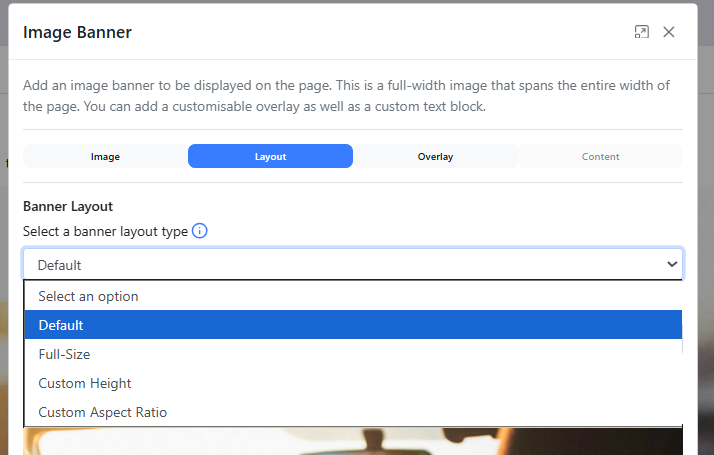Select the Layout tab
The width and height of the screenshot is (714, 455).
coord(270,156)
